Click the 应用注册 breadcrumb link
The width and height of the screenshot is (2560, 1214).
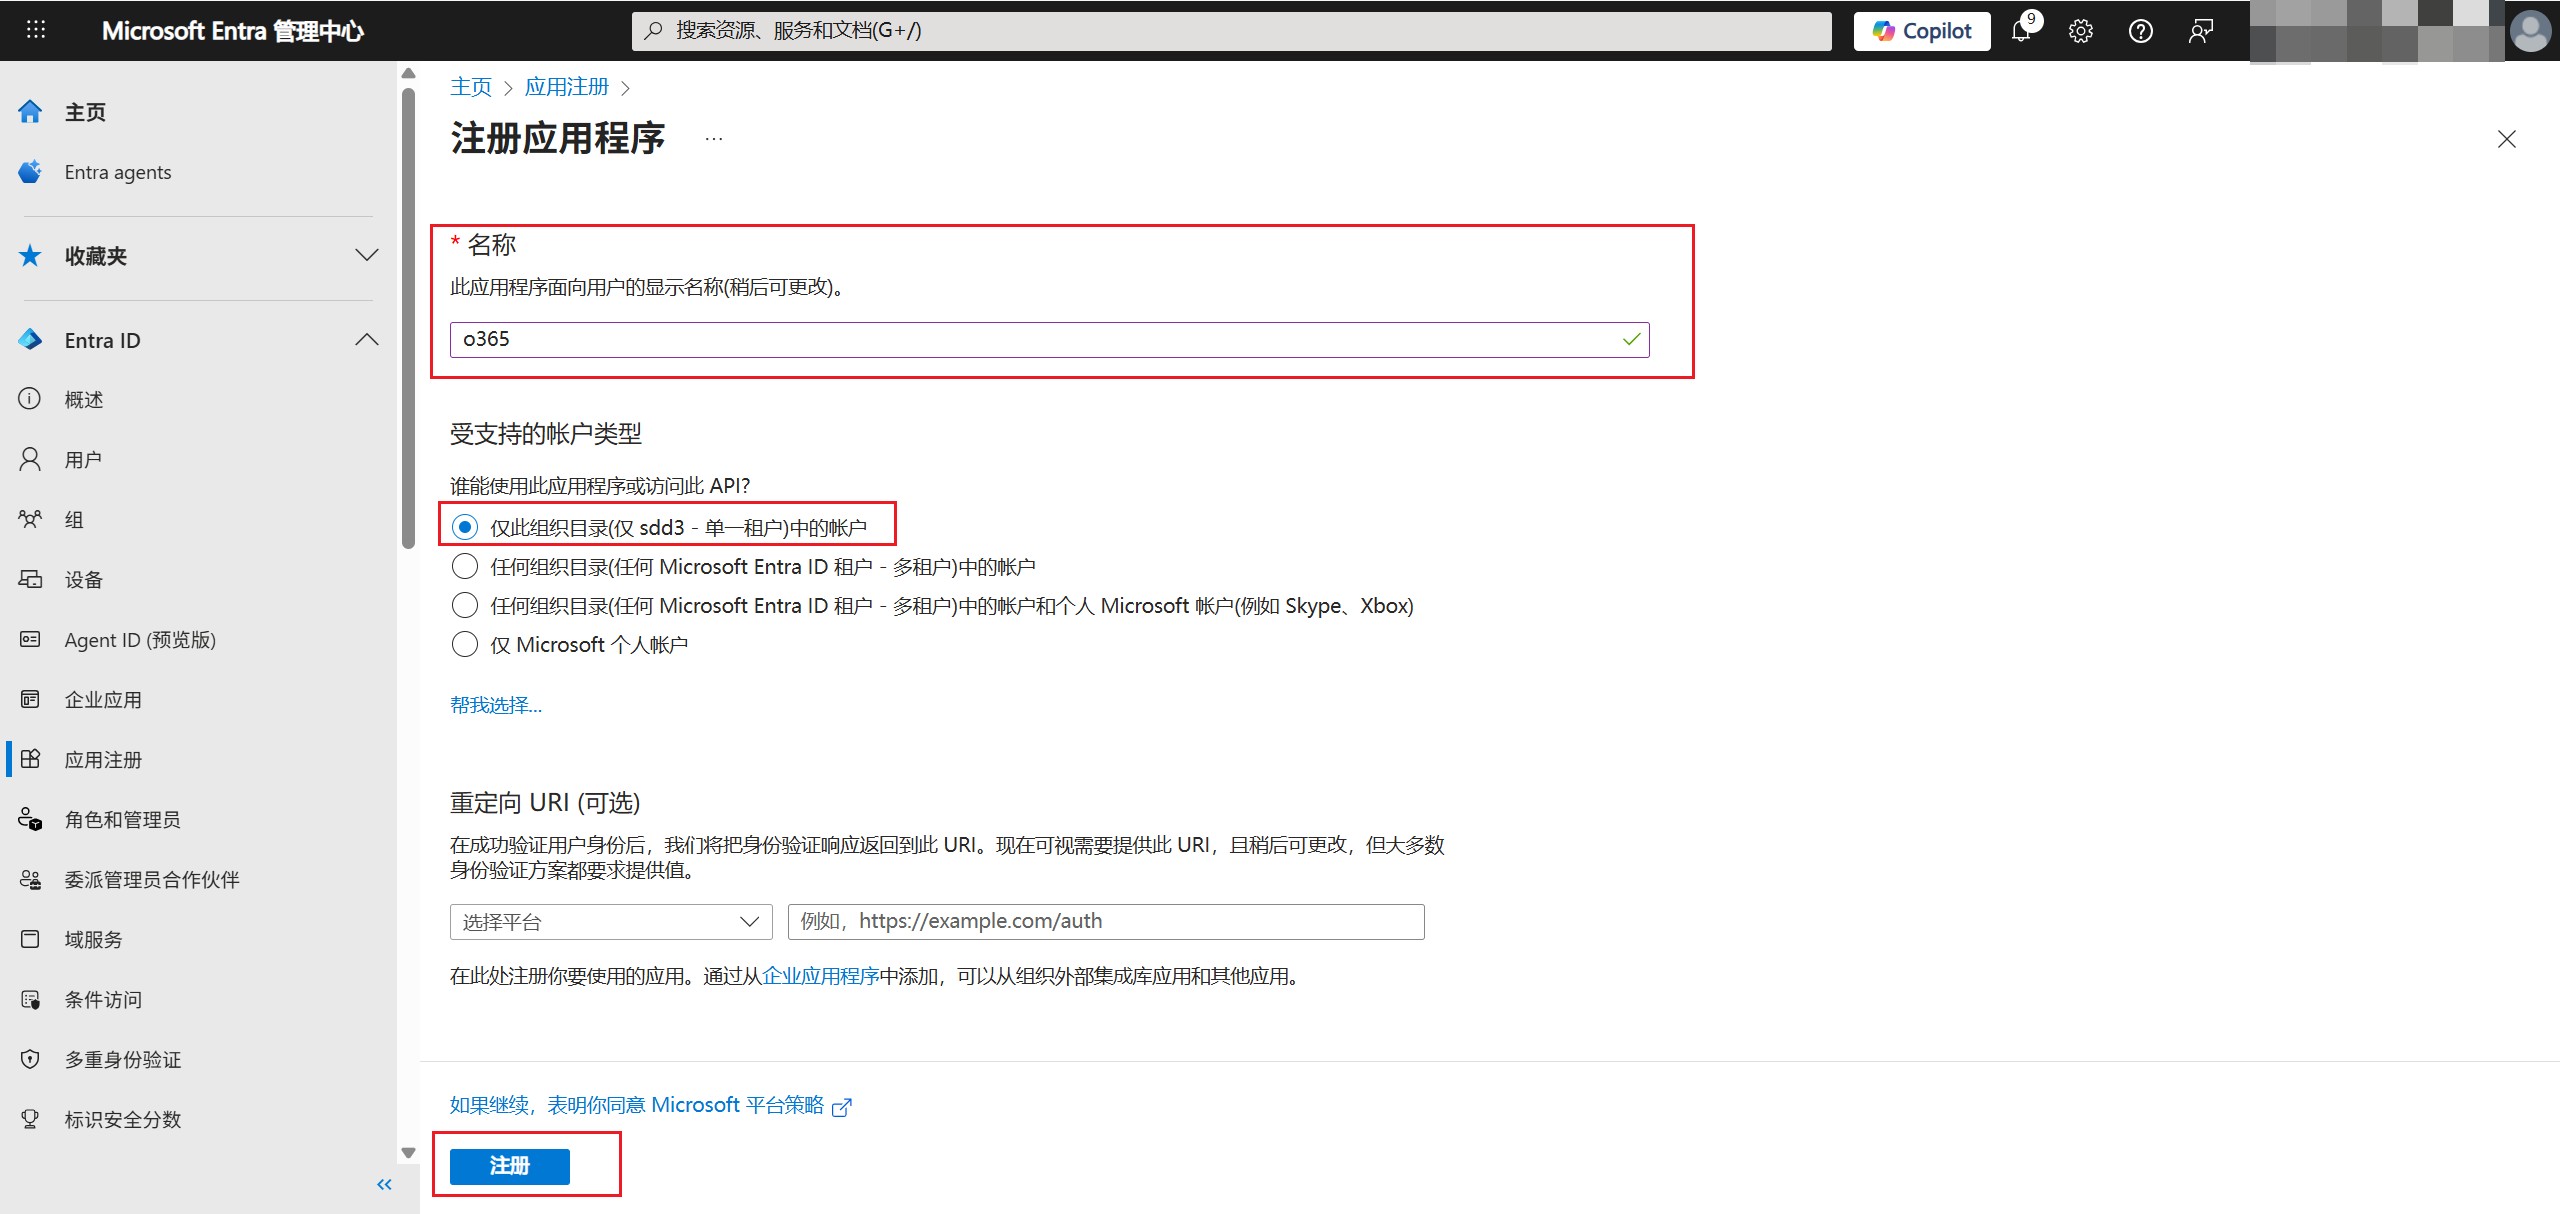[x=567, y=87]
